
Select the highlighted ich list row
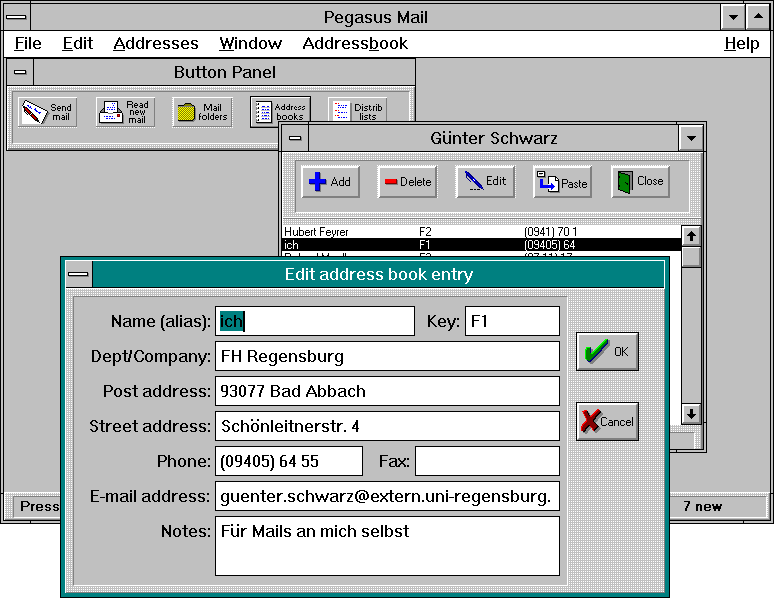pyautogui.click(x=481, y=245)
